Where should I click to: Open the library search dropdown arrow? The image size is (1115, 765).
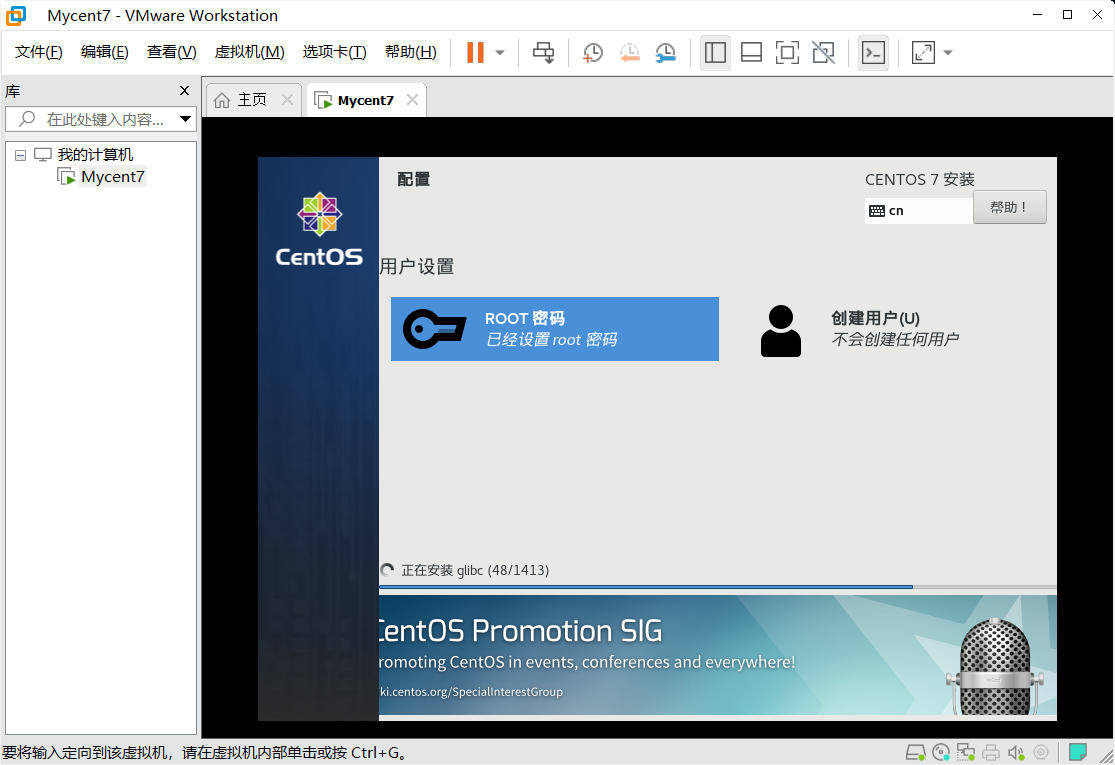point(186,119)
